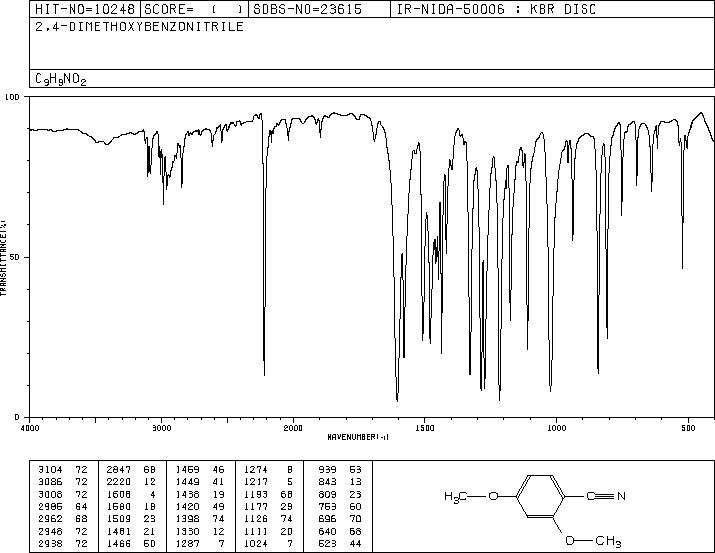Click the 939 peak table entry
The width and height of the screenshot is (715, 553).
tap(340, 470)
